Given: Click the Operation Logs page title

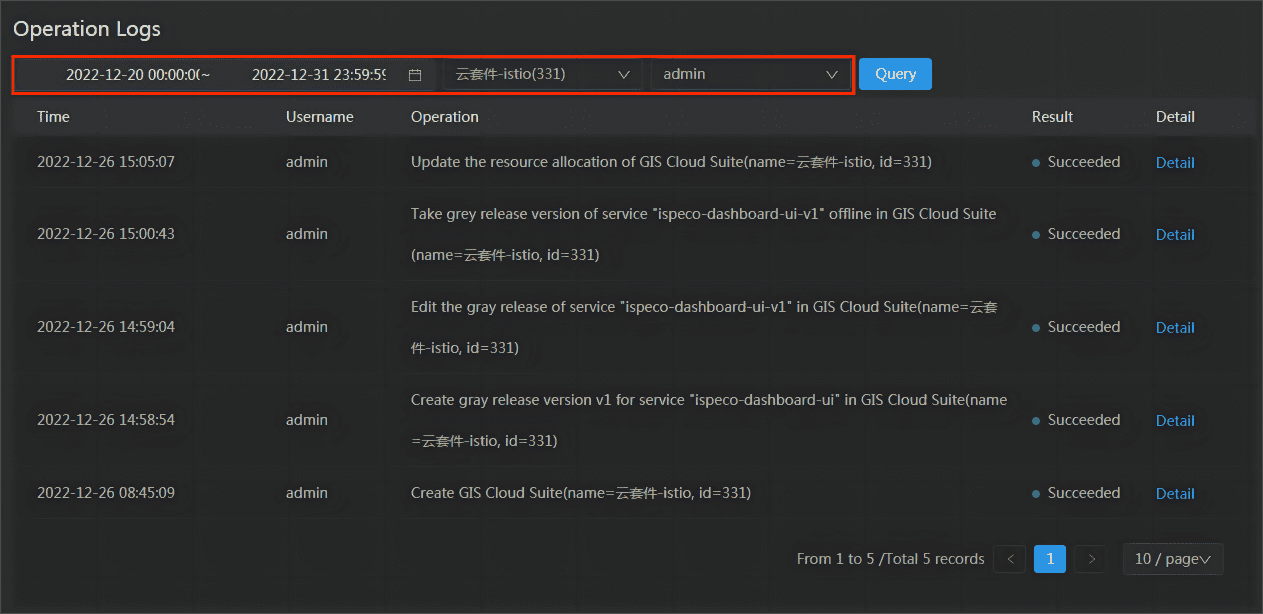Looking at the screenshot, I should click(87, 29).
